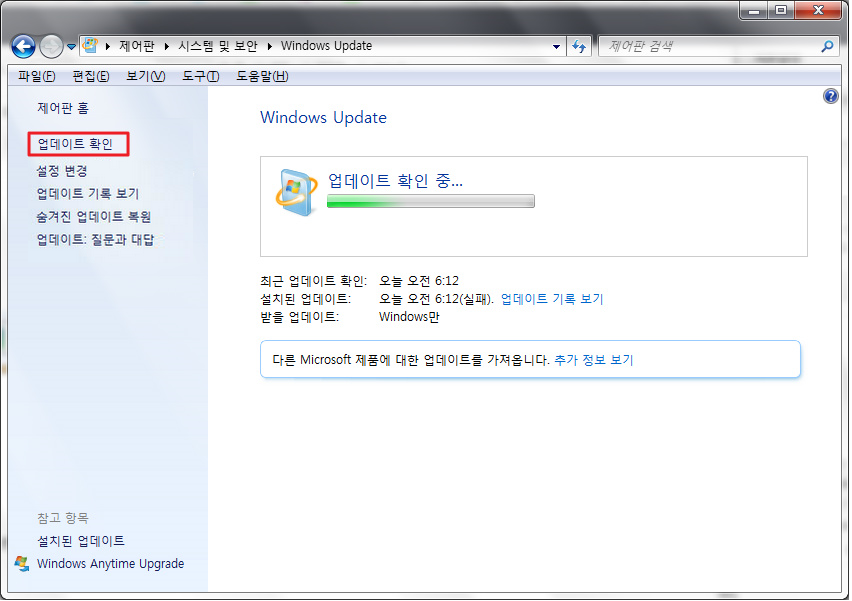Open recent pages dropdown next to navigation arrows
The width and height of the screenshot is (852, 601).
(72, 47)
